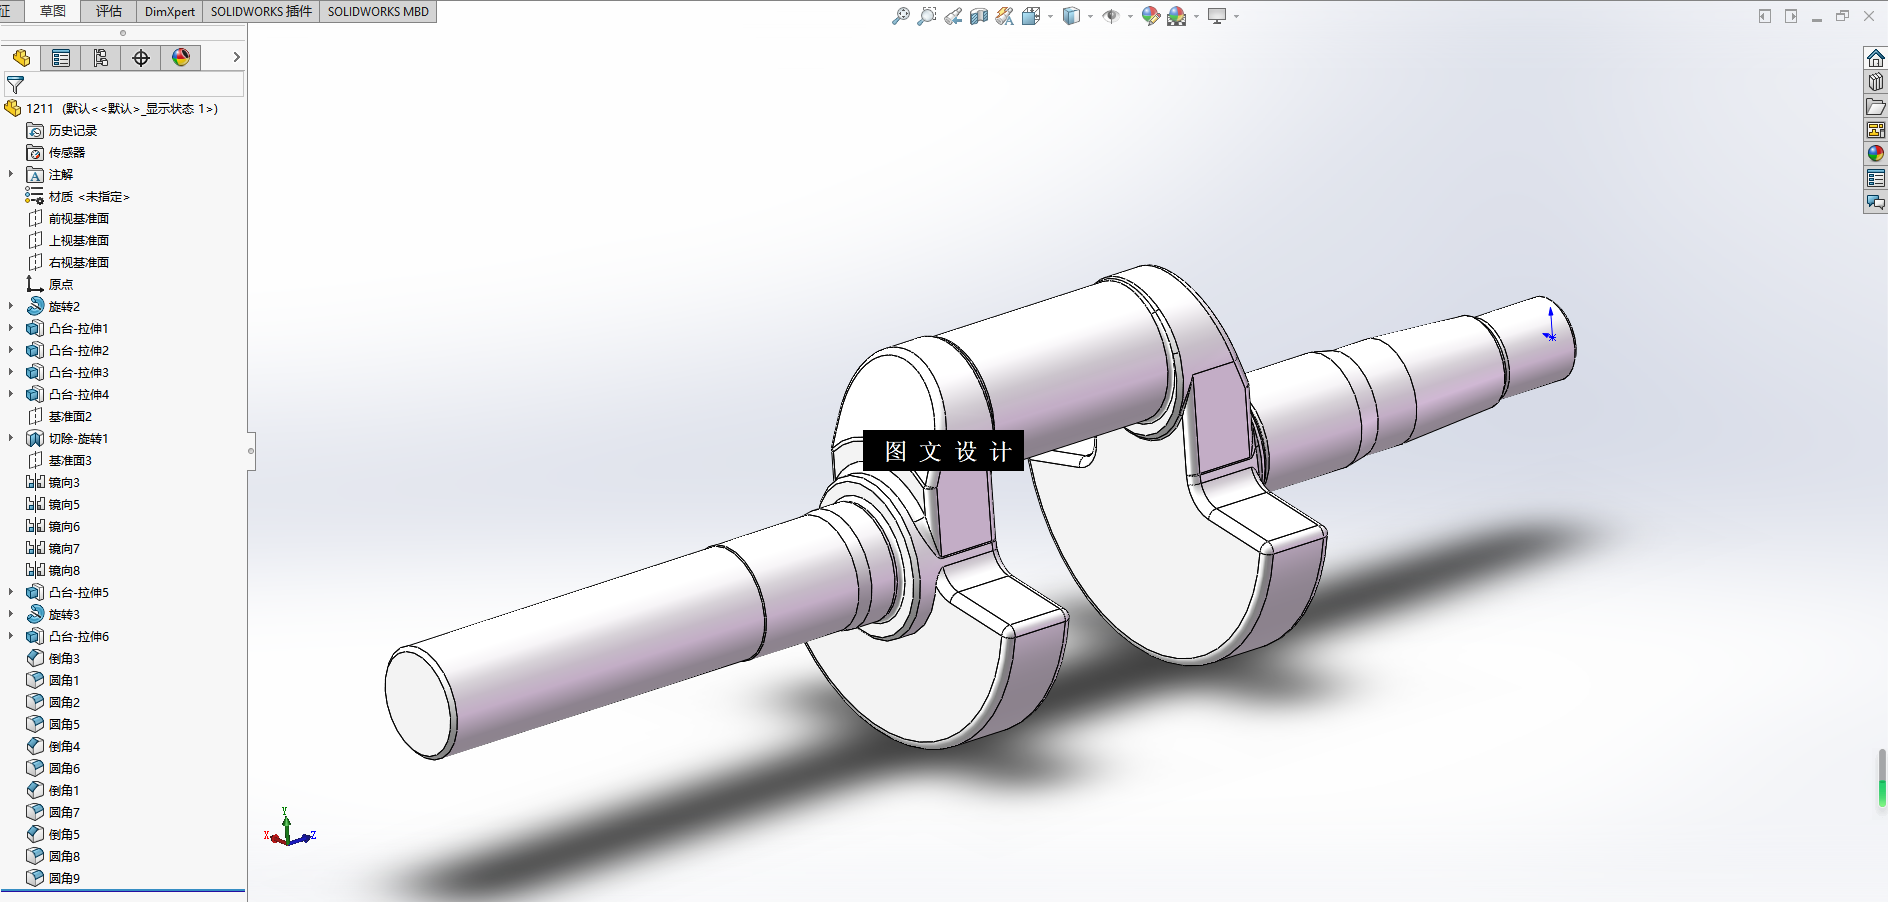Select the 凸台-拉伸2 feature
Viewport: 1888px width, 902px height.
point(68,350)
